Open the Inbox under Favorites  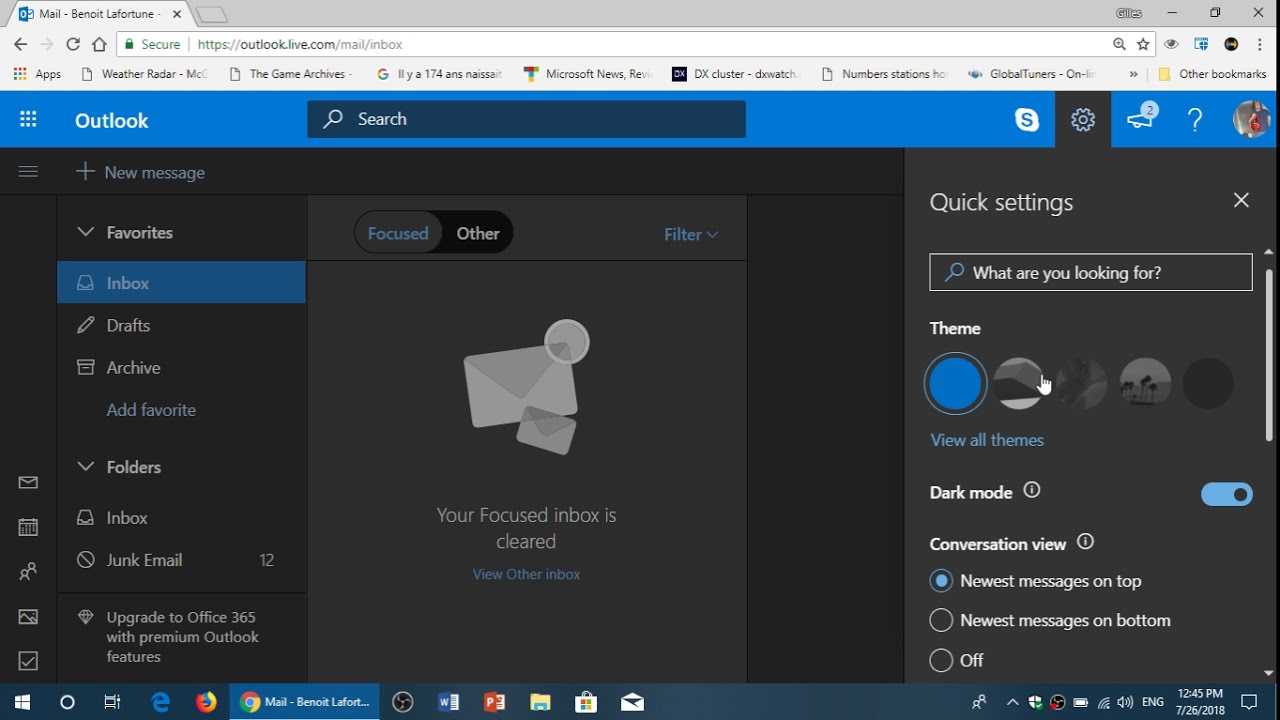pos(182,283)
